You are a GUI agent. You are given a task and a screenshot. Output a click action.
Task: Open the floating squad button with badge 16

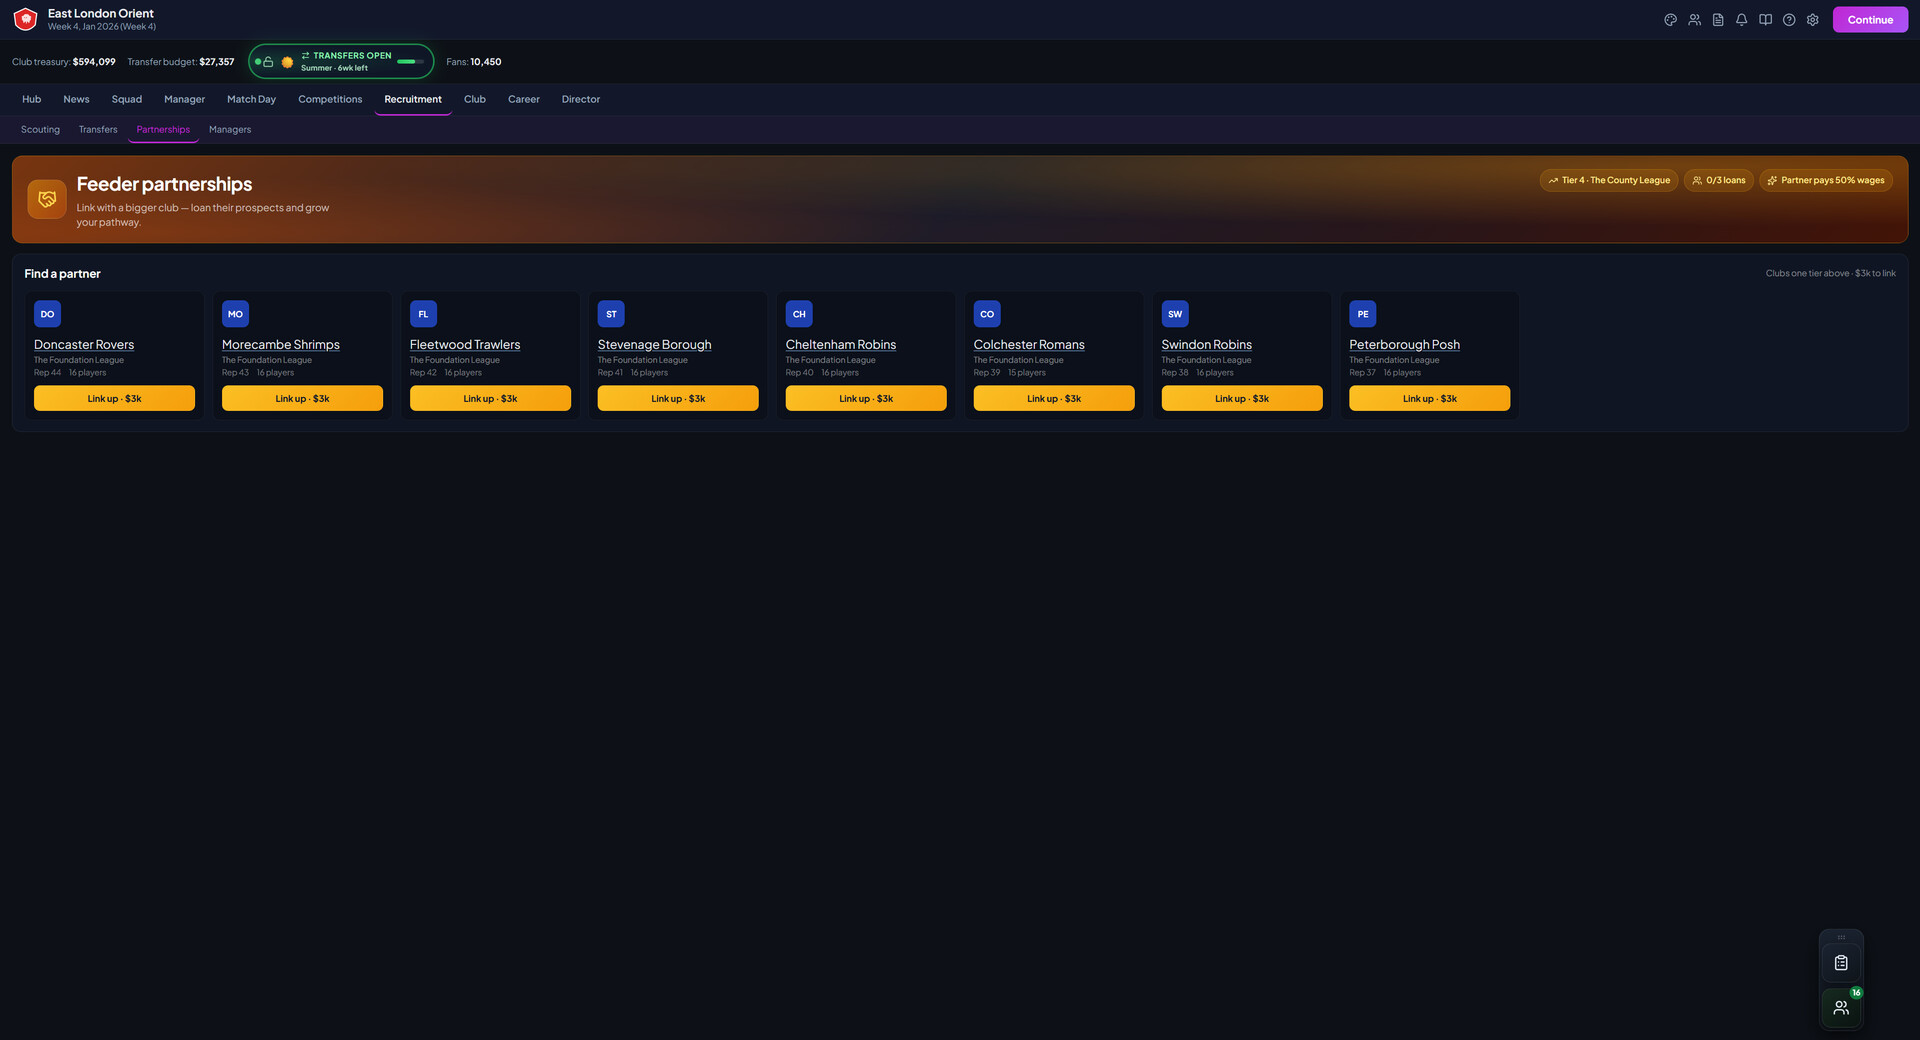pyautogui.click(x=1841, y=1008)
